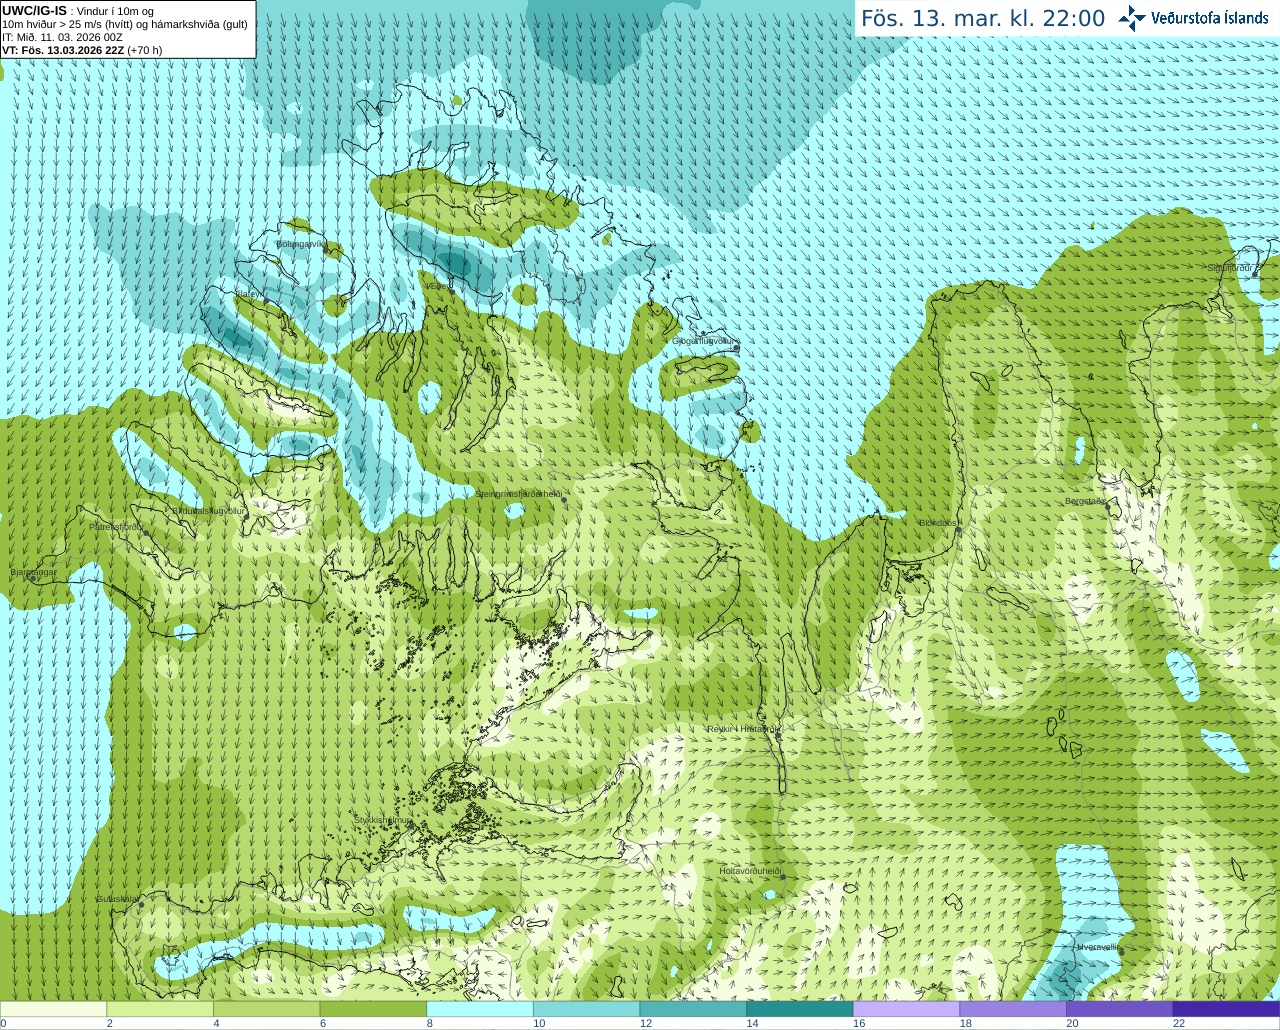
Task: Select the 14–16 m/s dark teal legend swatch
Action: (799, 1009)
